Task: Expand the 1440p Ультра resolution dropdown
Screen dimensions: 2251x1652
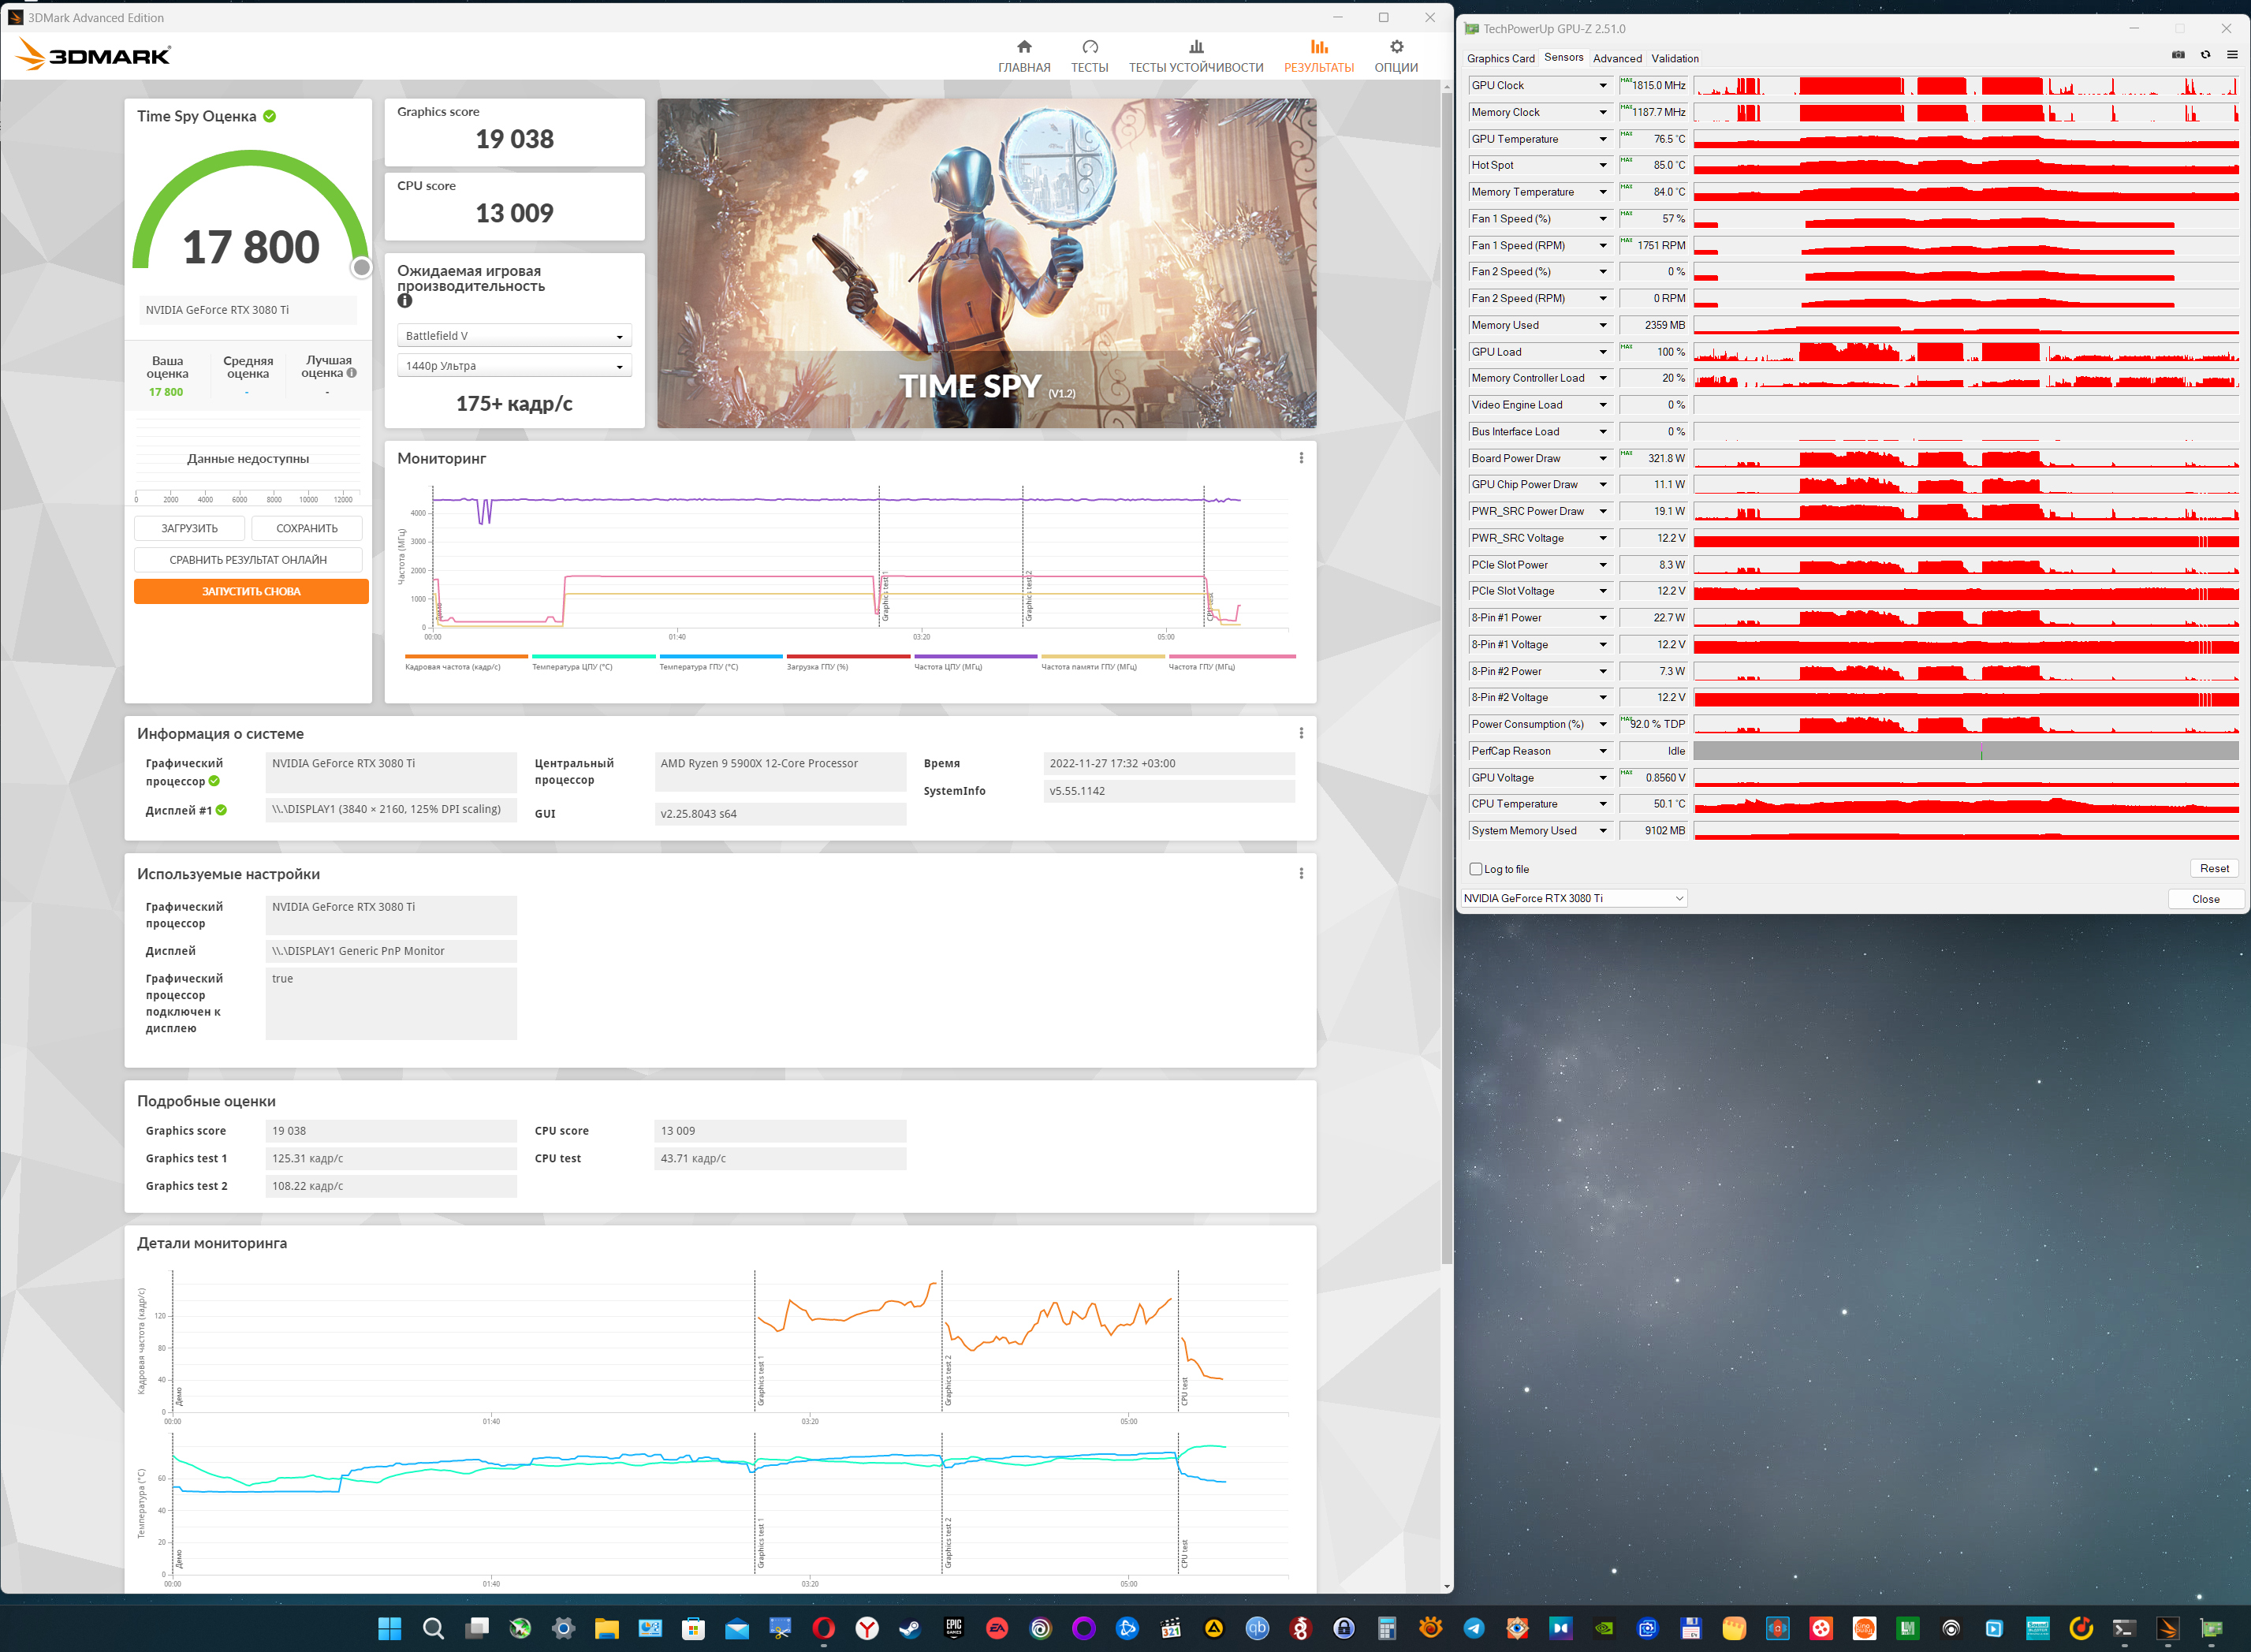Action: 514,366
